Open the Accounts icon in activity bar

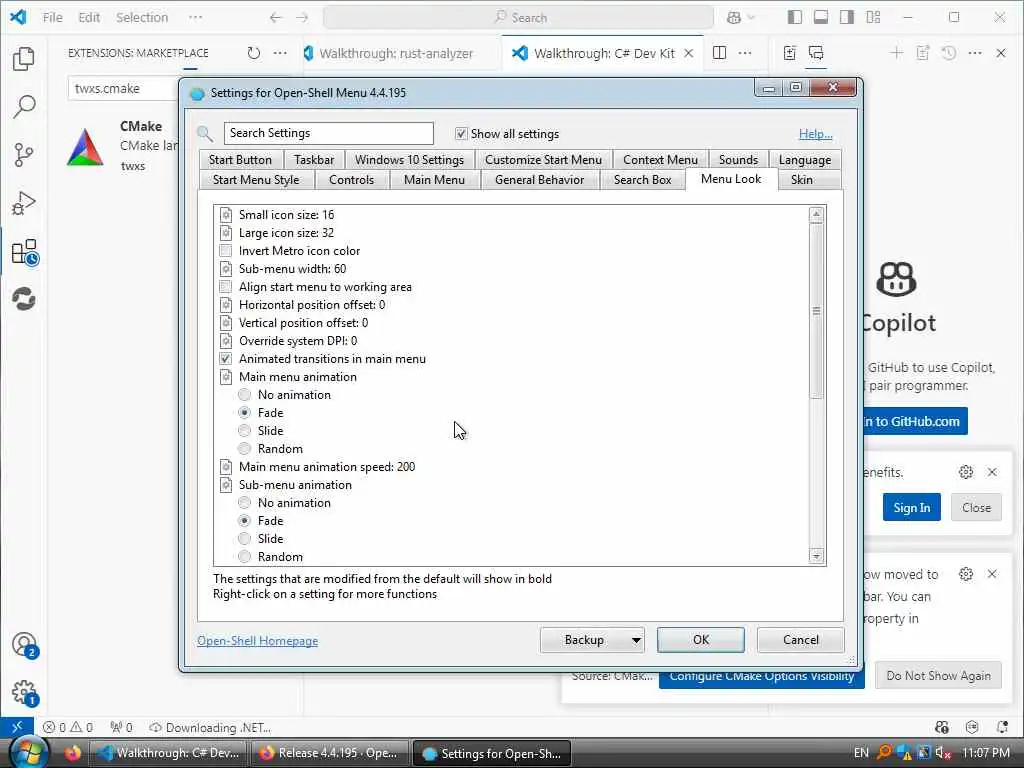(24, 645)
